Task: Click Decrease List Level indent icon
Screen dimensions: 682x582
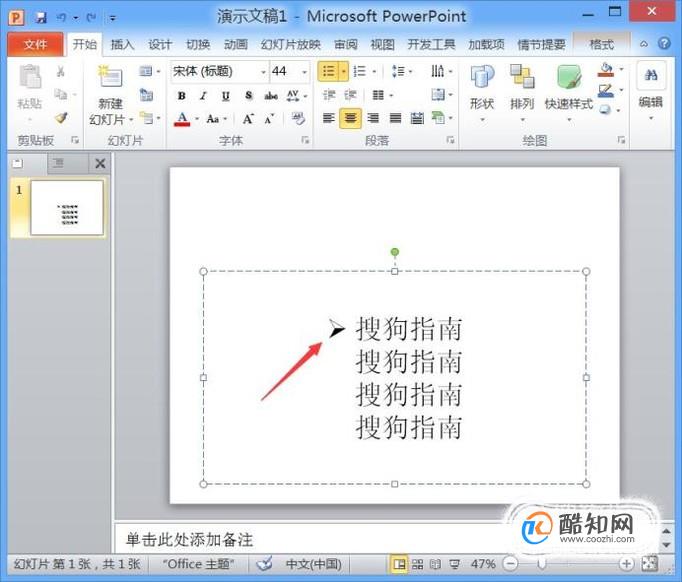Action: point(329,95)
